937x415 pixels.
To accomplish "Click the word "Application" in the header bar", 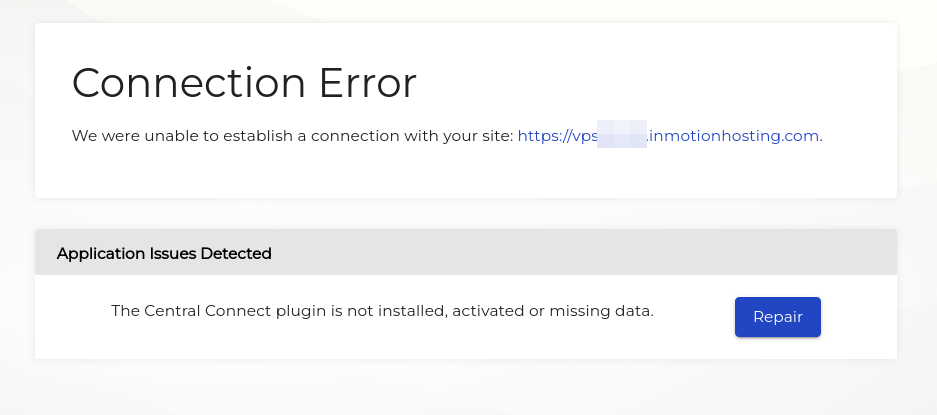I will (x=102, y=254).
